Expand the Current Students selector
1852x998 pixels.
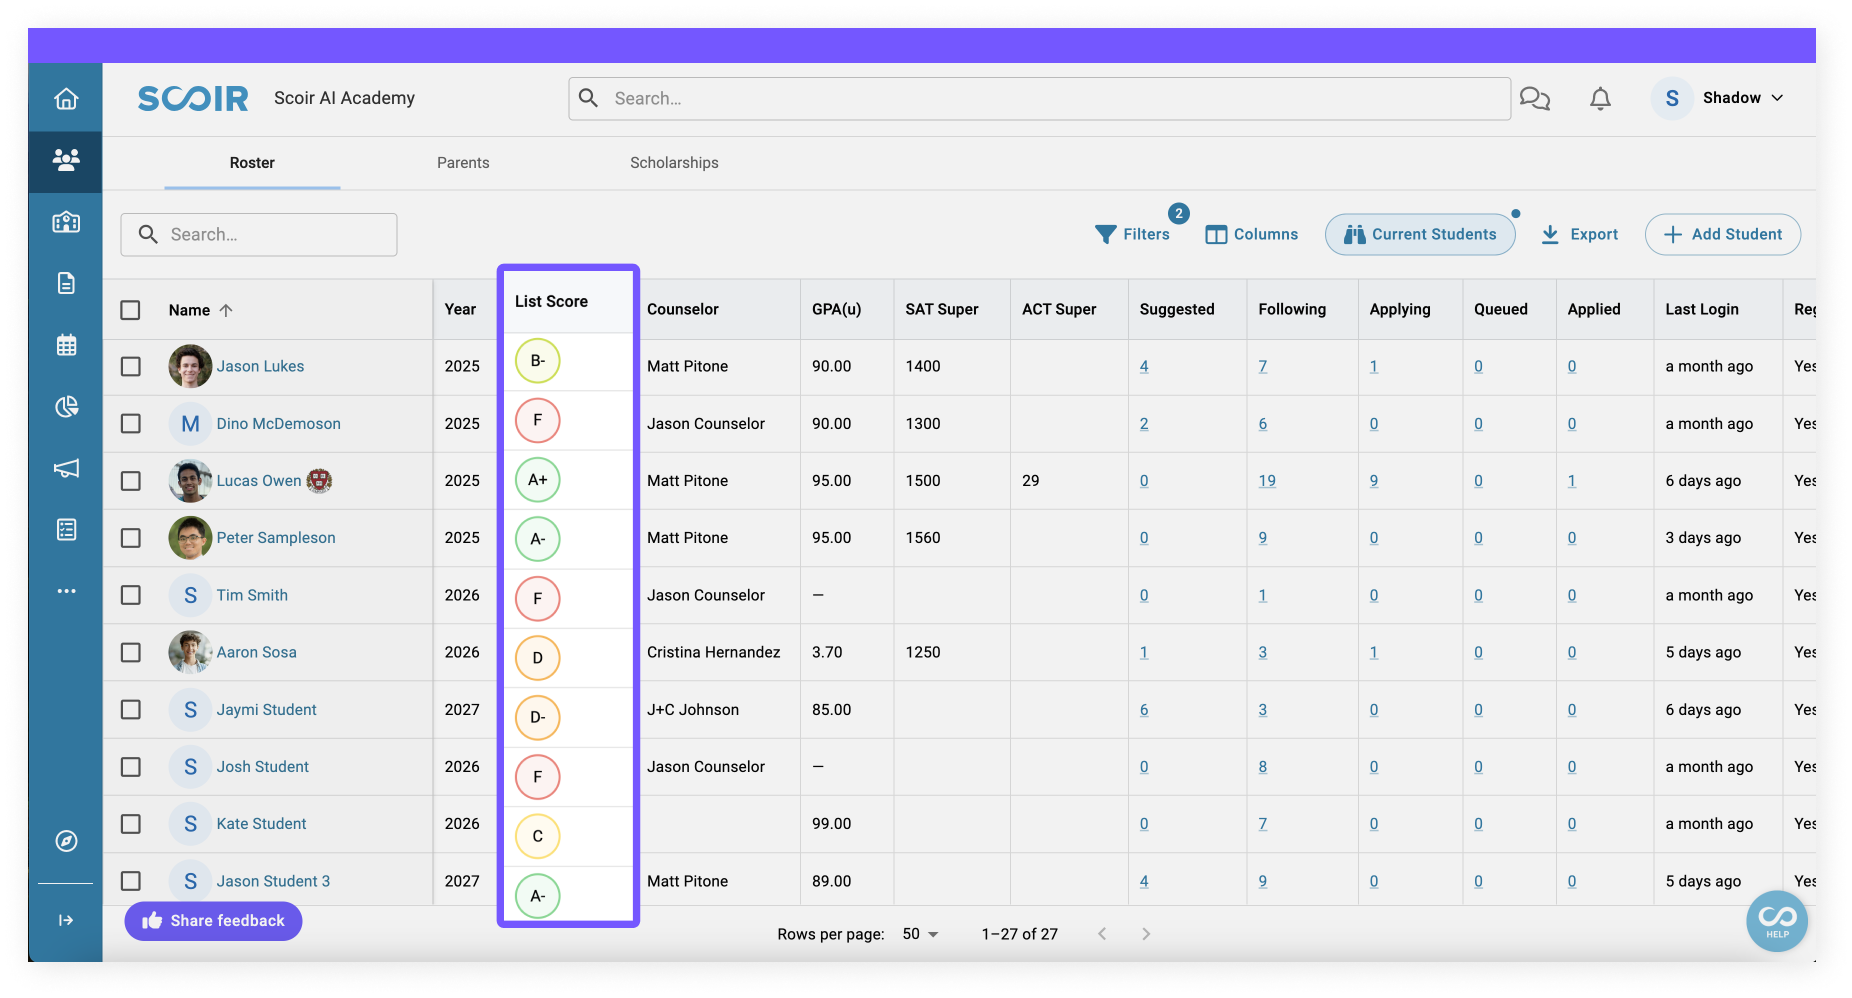tap(1420, 234)
